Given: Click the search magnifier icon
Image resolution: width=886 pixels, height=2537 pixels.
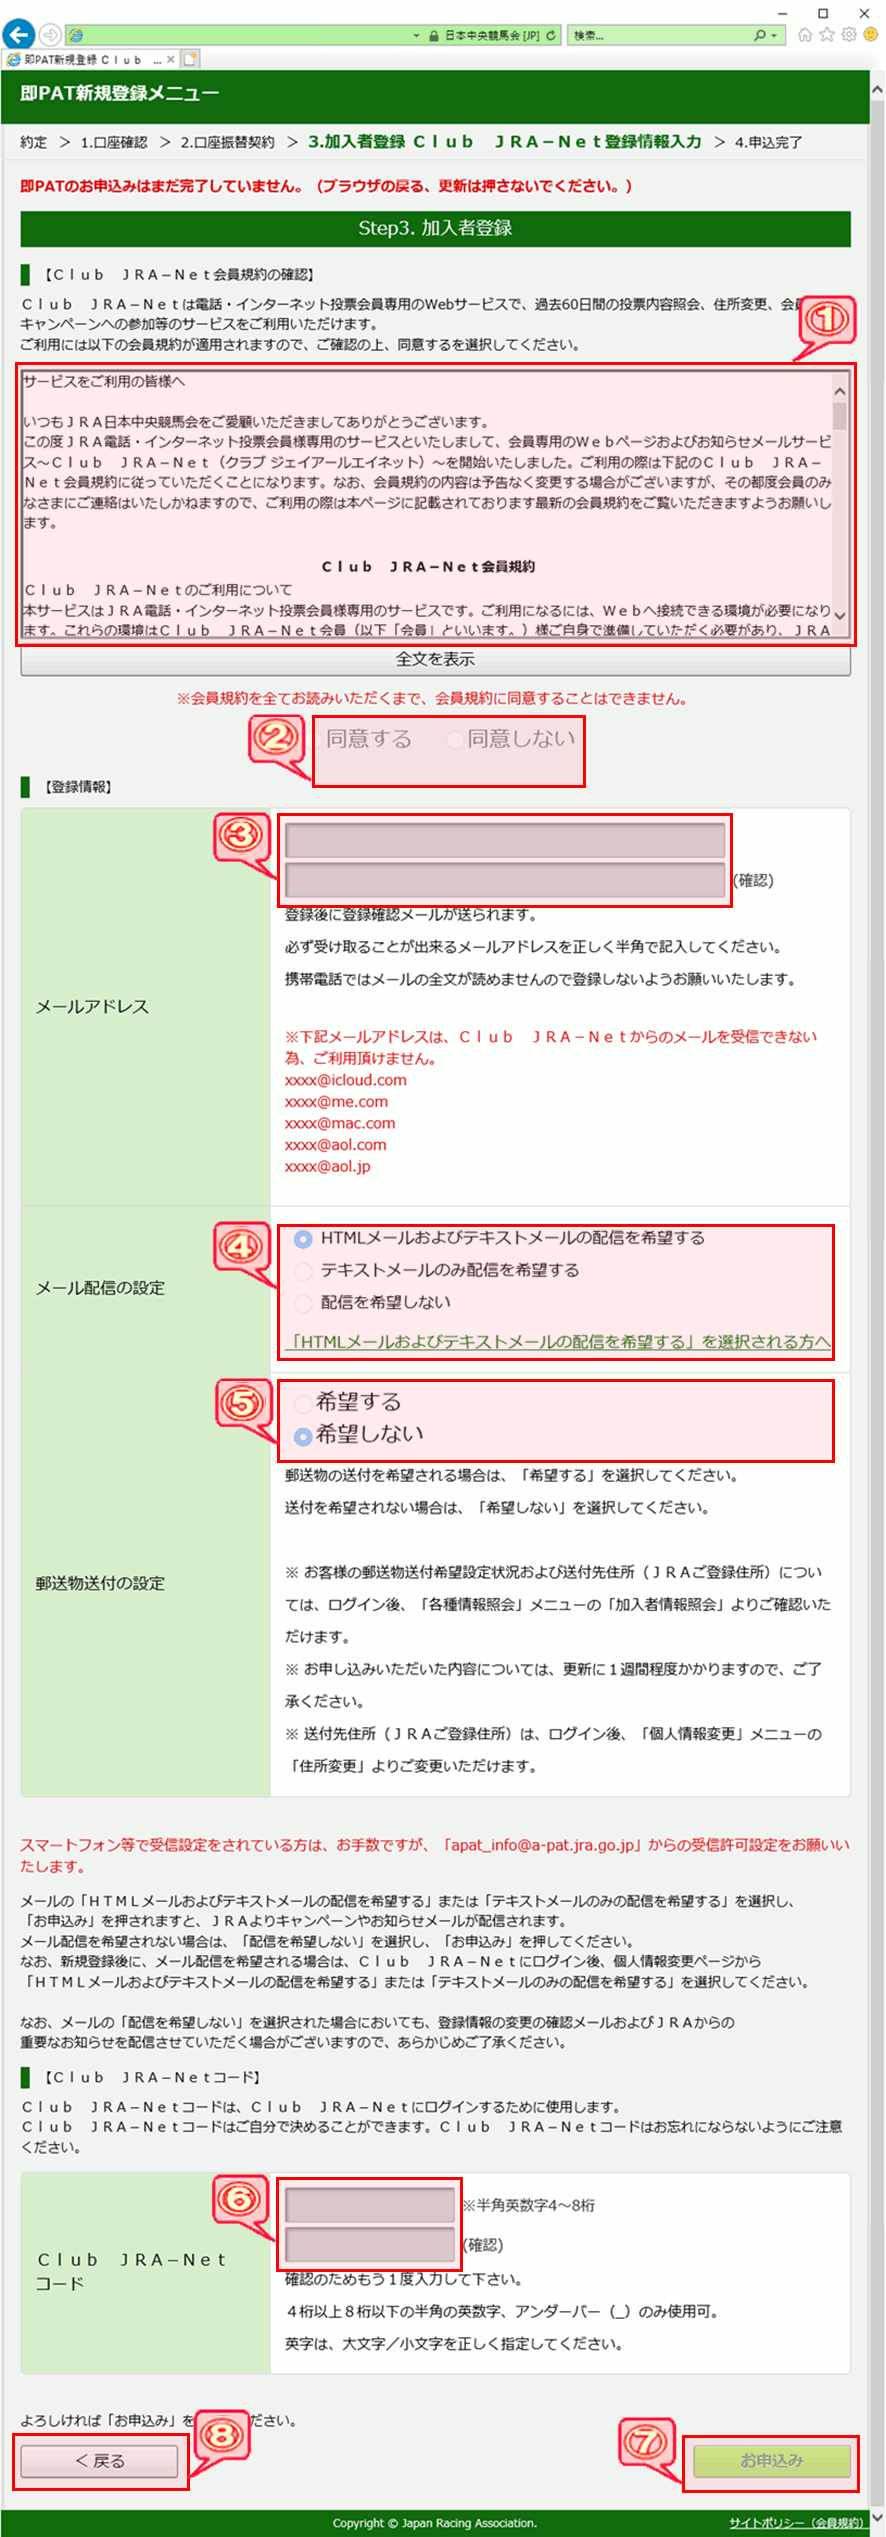Looking at the screenshot, I should pyautogui.click(x=760, y=35).
